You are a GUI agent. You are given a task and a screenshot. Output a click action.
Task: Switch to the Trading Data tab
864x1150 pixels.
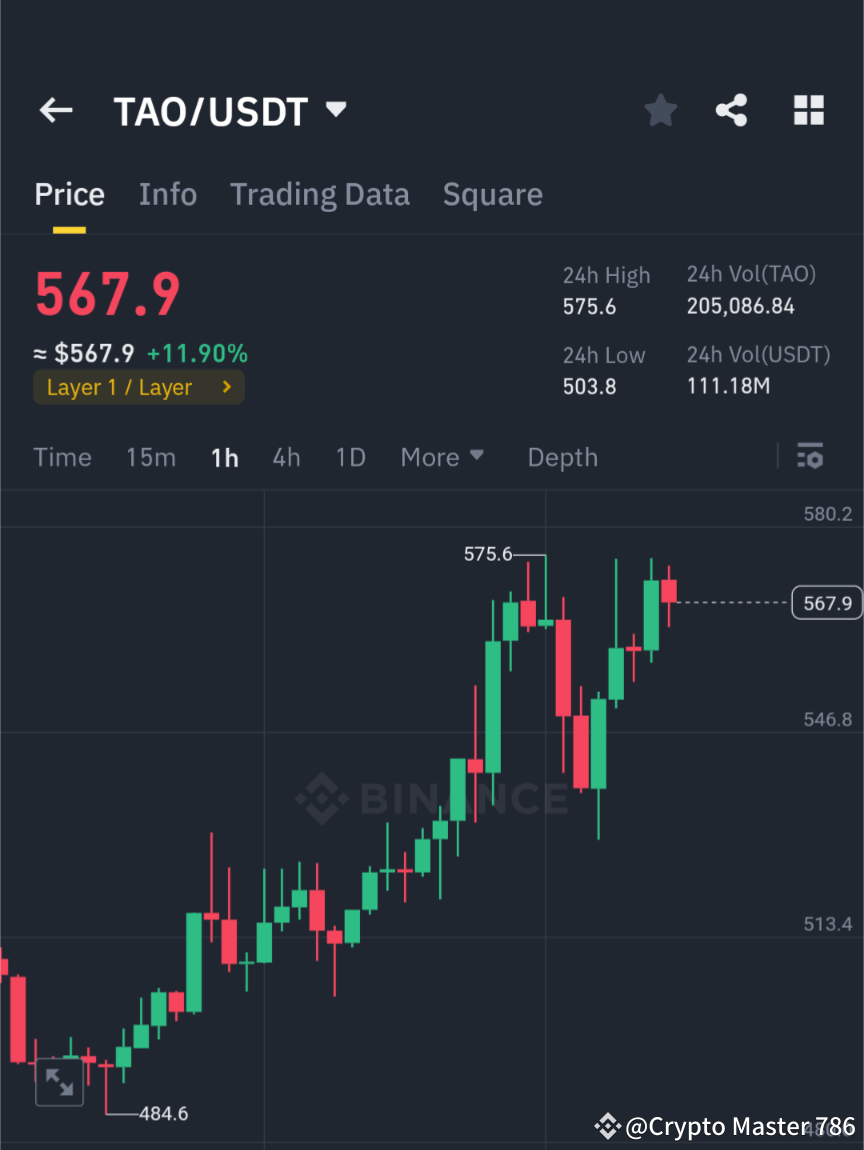click(320, 193)
